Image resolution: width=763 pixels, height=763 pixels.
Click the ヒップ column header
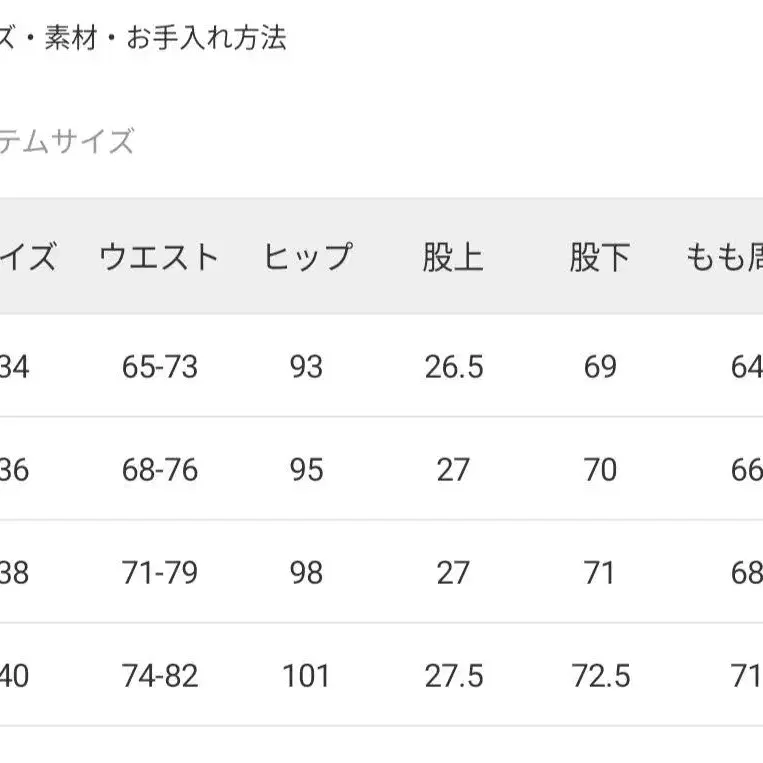click(x=307, y=258)
